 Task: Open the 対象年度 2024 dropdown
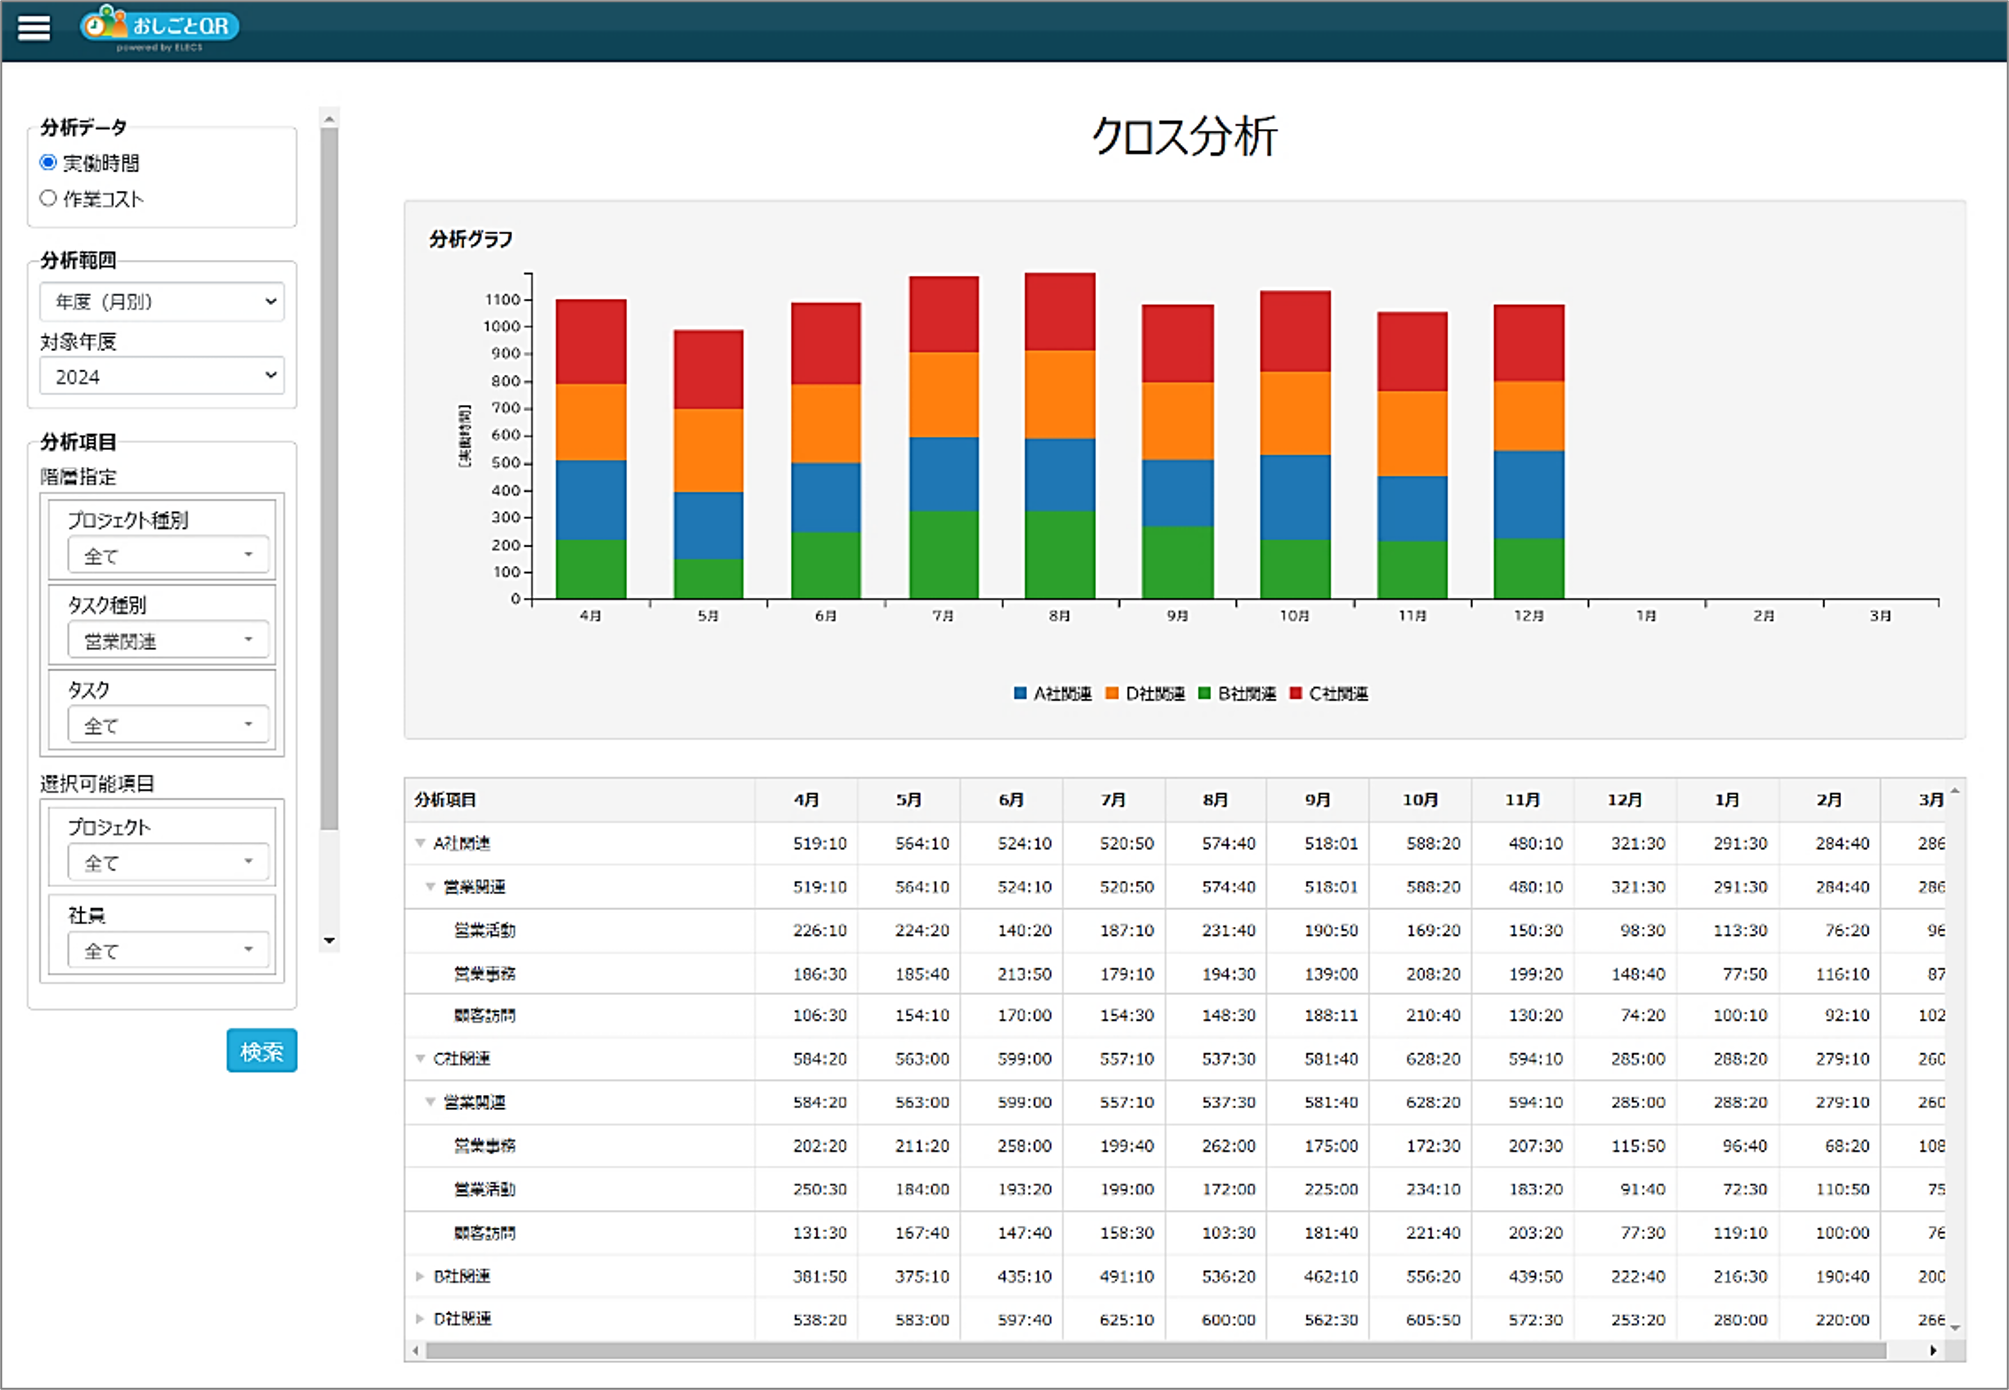coord(162,376)
